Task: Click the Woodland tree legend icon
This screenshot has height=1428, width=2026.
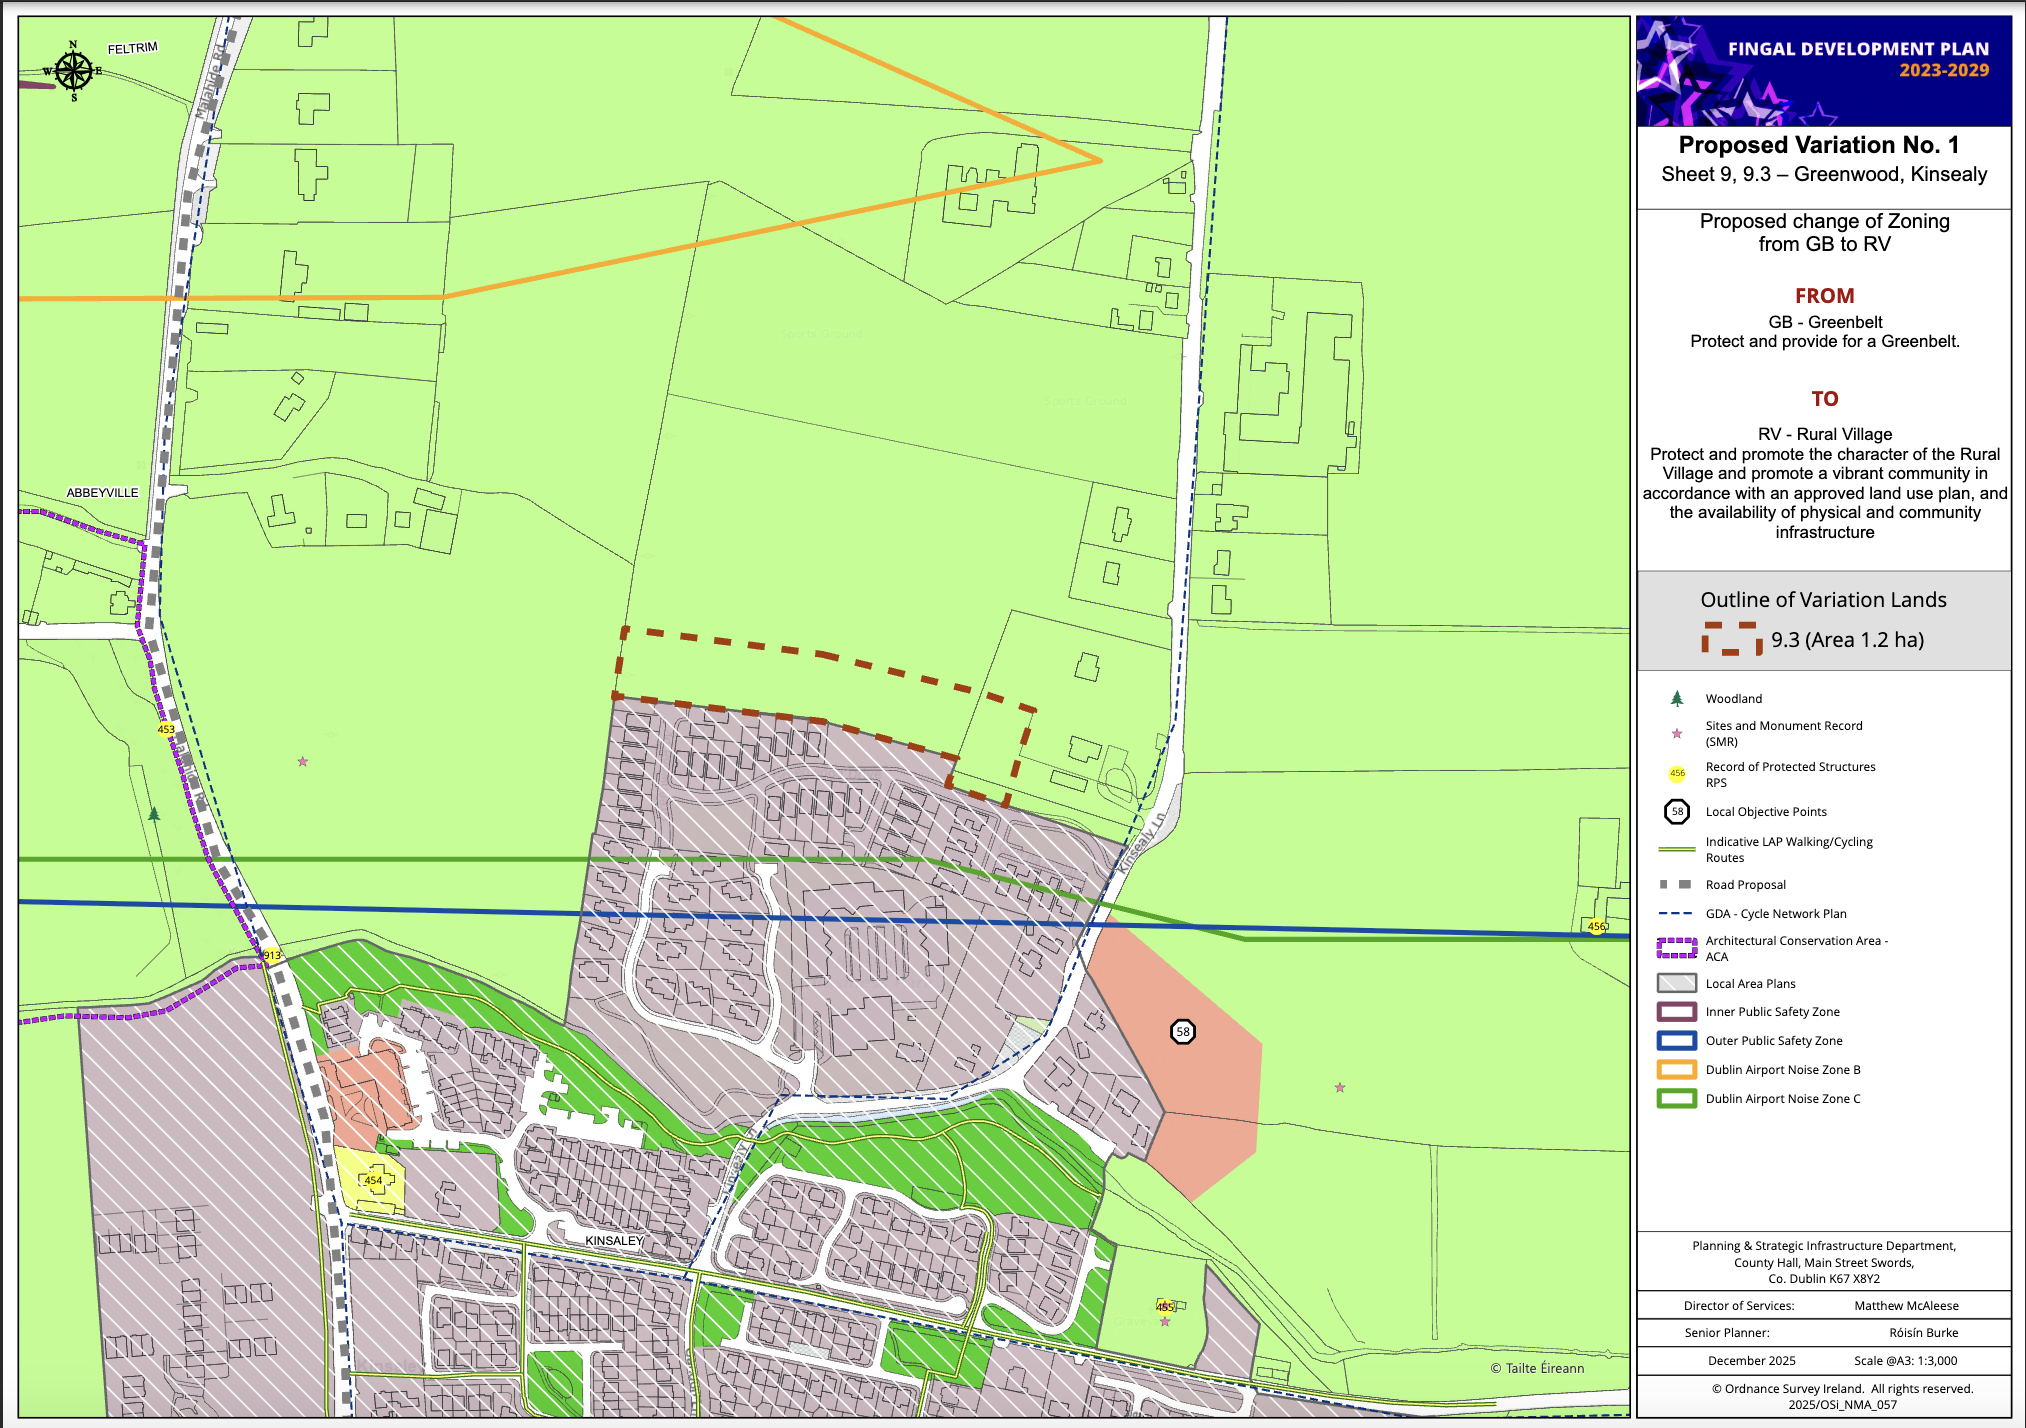Action: point(1677,698)
